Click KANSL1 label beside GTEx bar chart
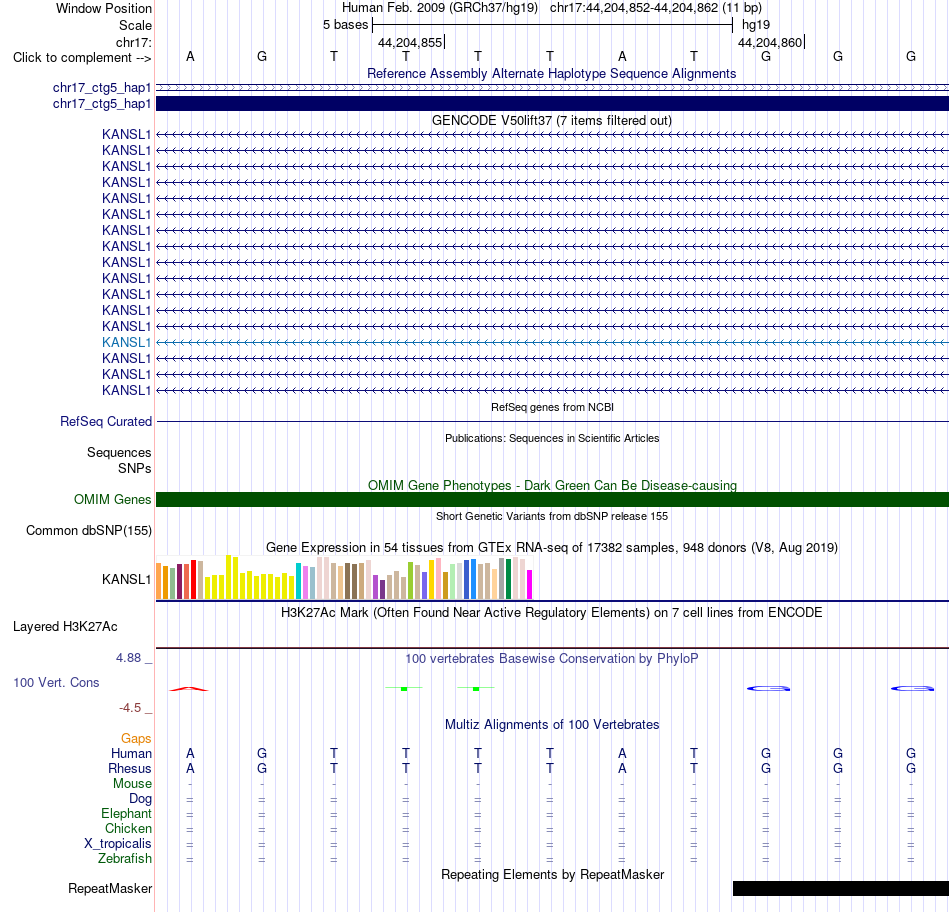This screenshot has height=912, width=950. click(x=126, y=579)
